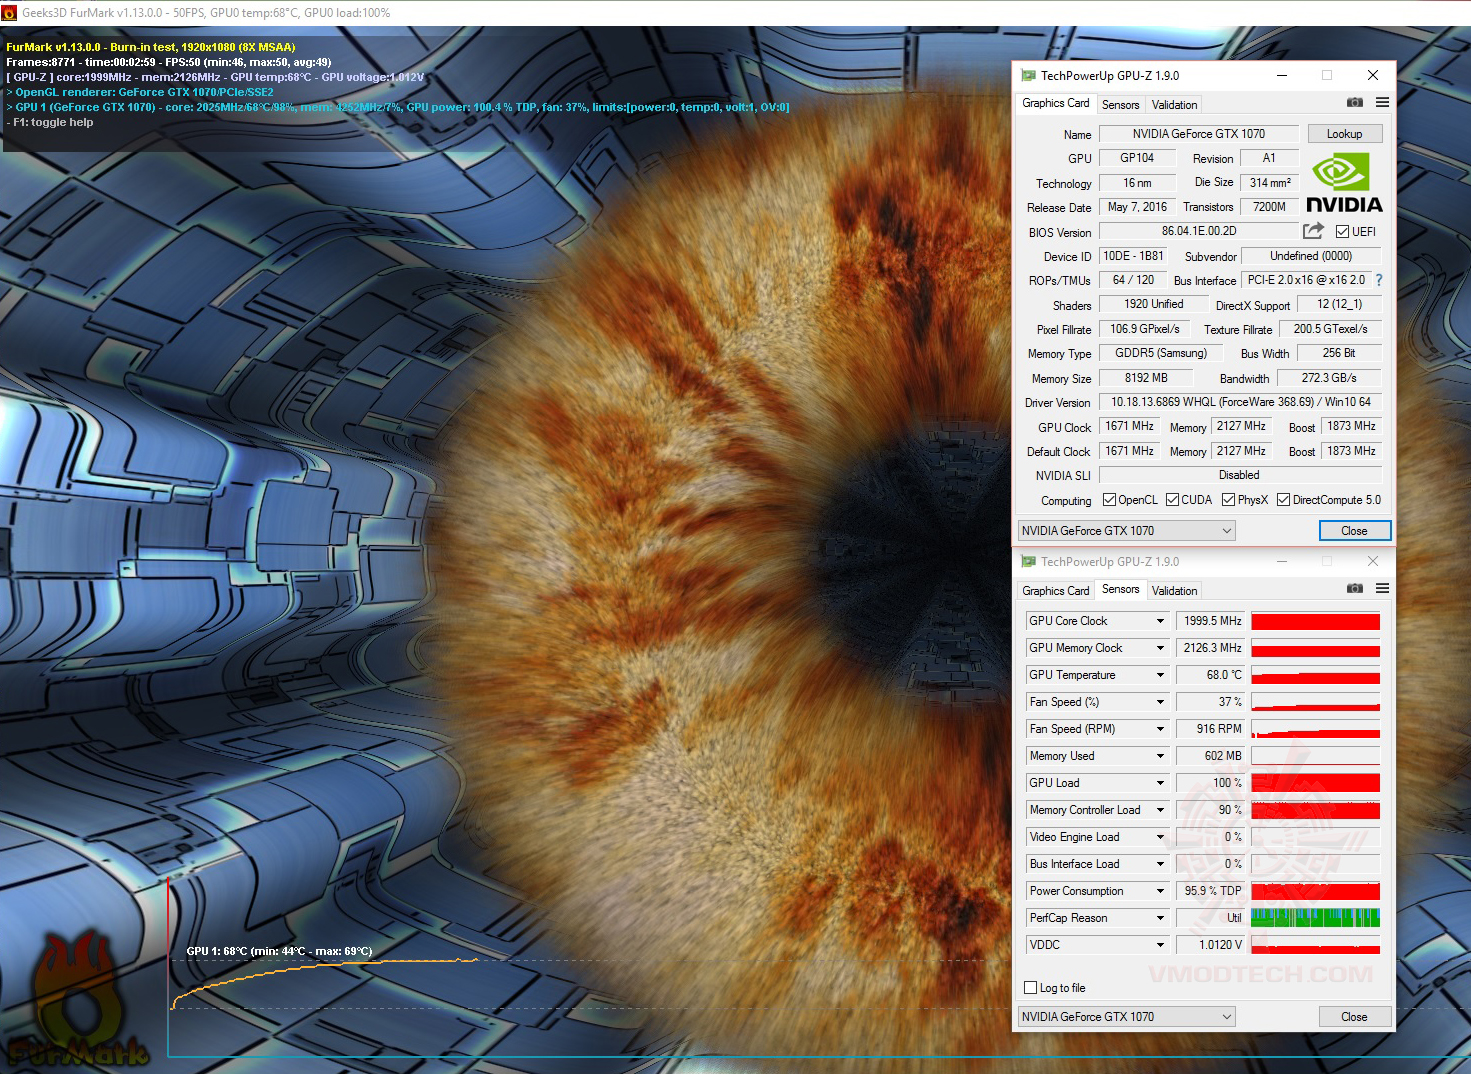
Task: Select Sensors tab in the GPU-Z window showing sensors
Action: point(1120,589)
